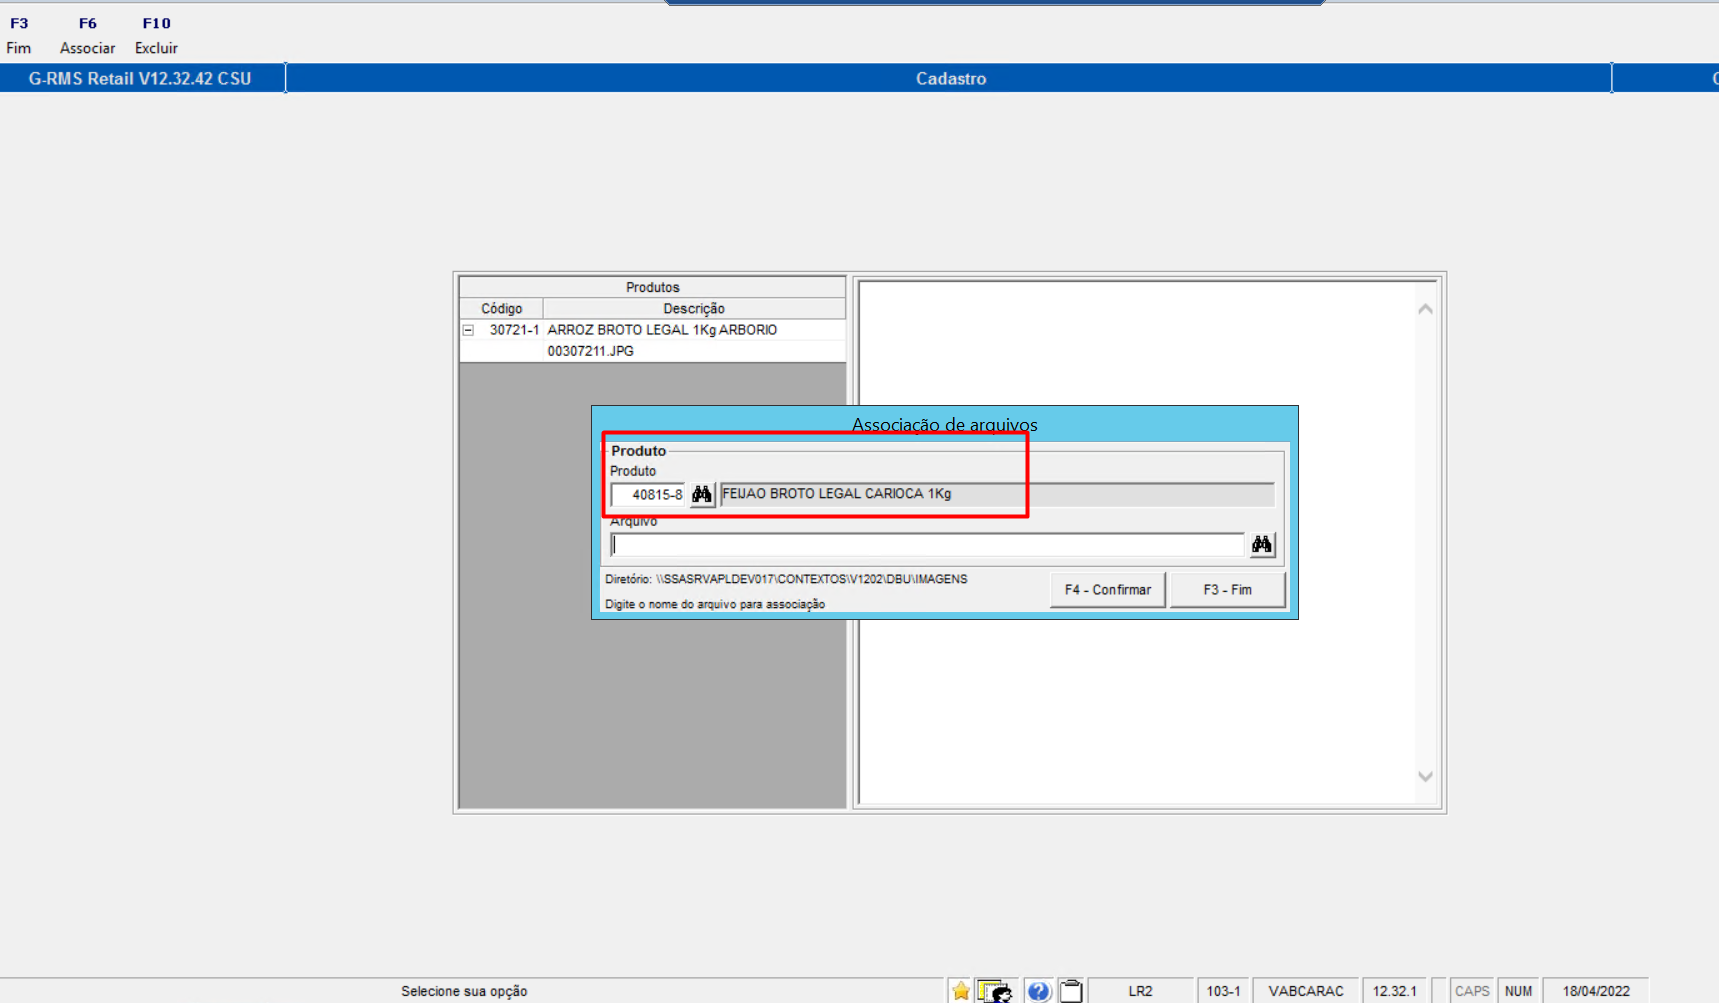
Task: Click the F4 - Confirmar button
Action: pos(1108,590)
